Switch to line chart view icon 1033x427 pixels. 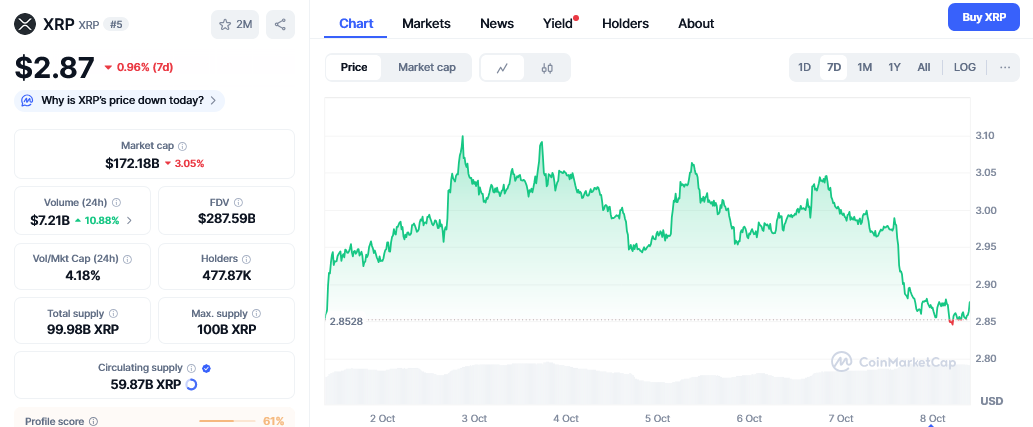tap(503, 68)
